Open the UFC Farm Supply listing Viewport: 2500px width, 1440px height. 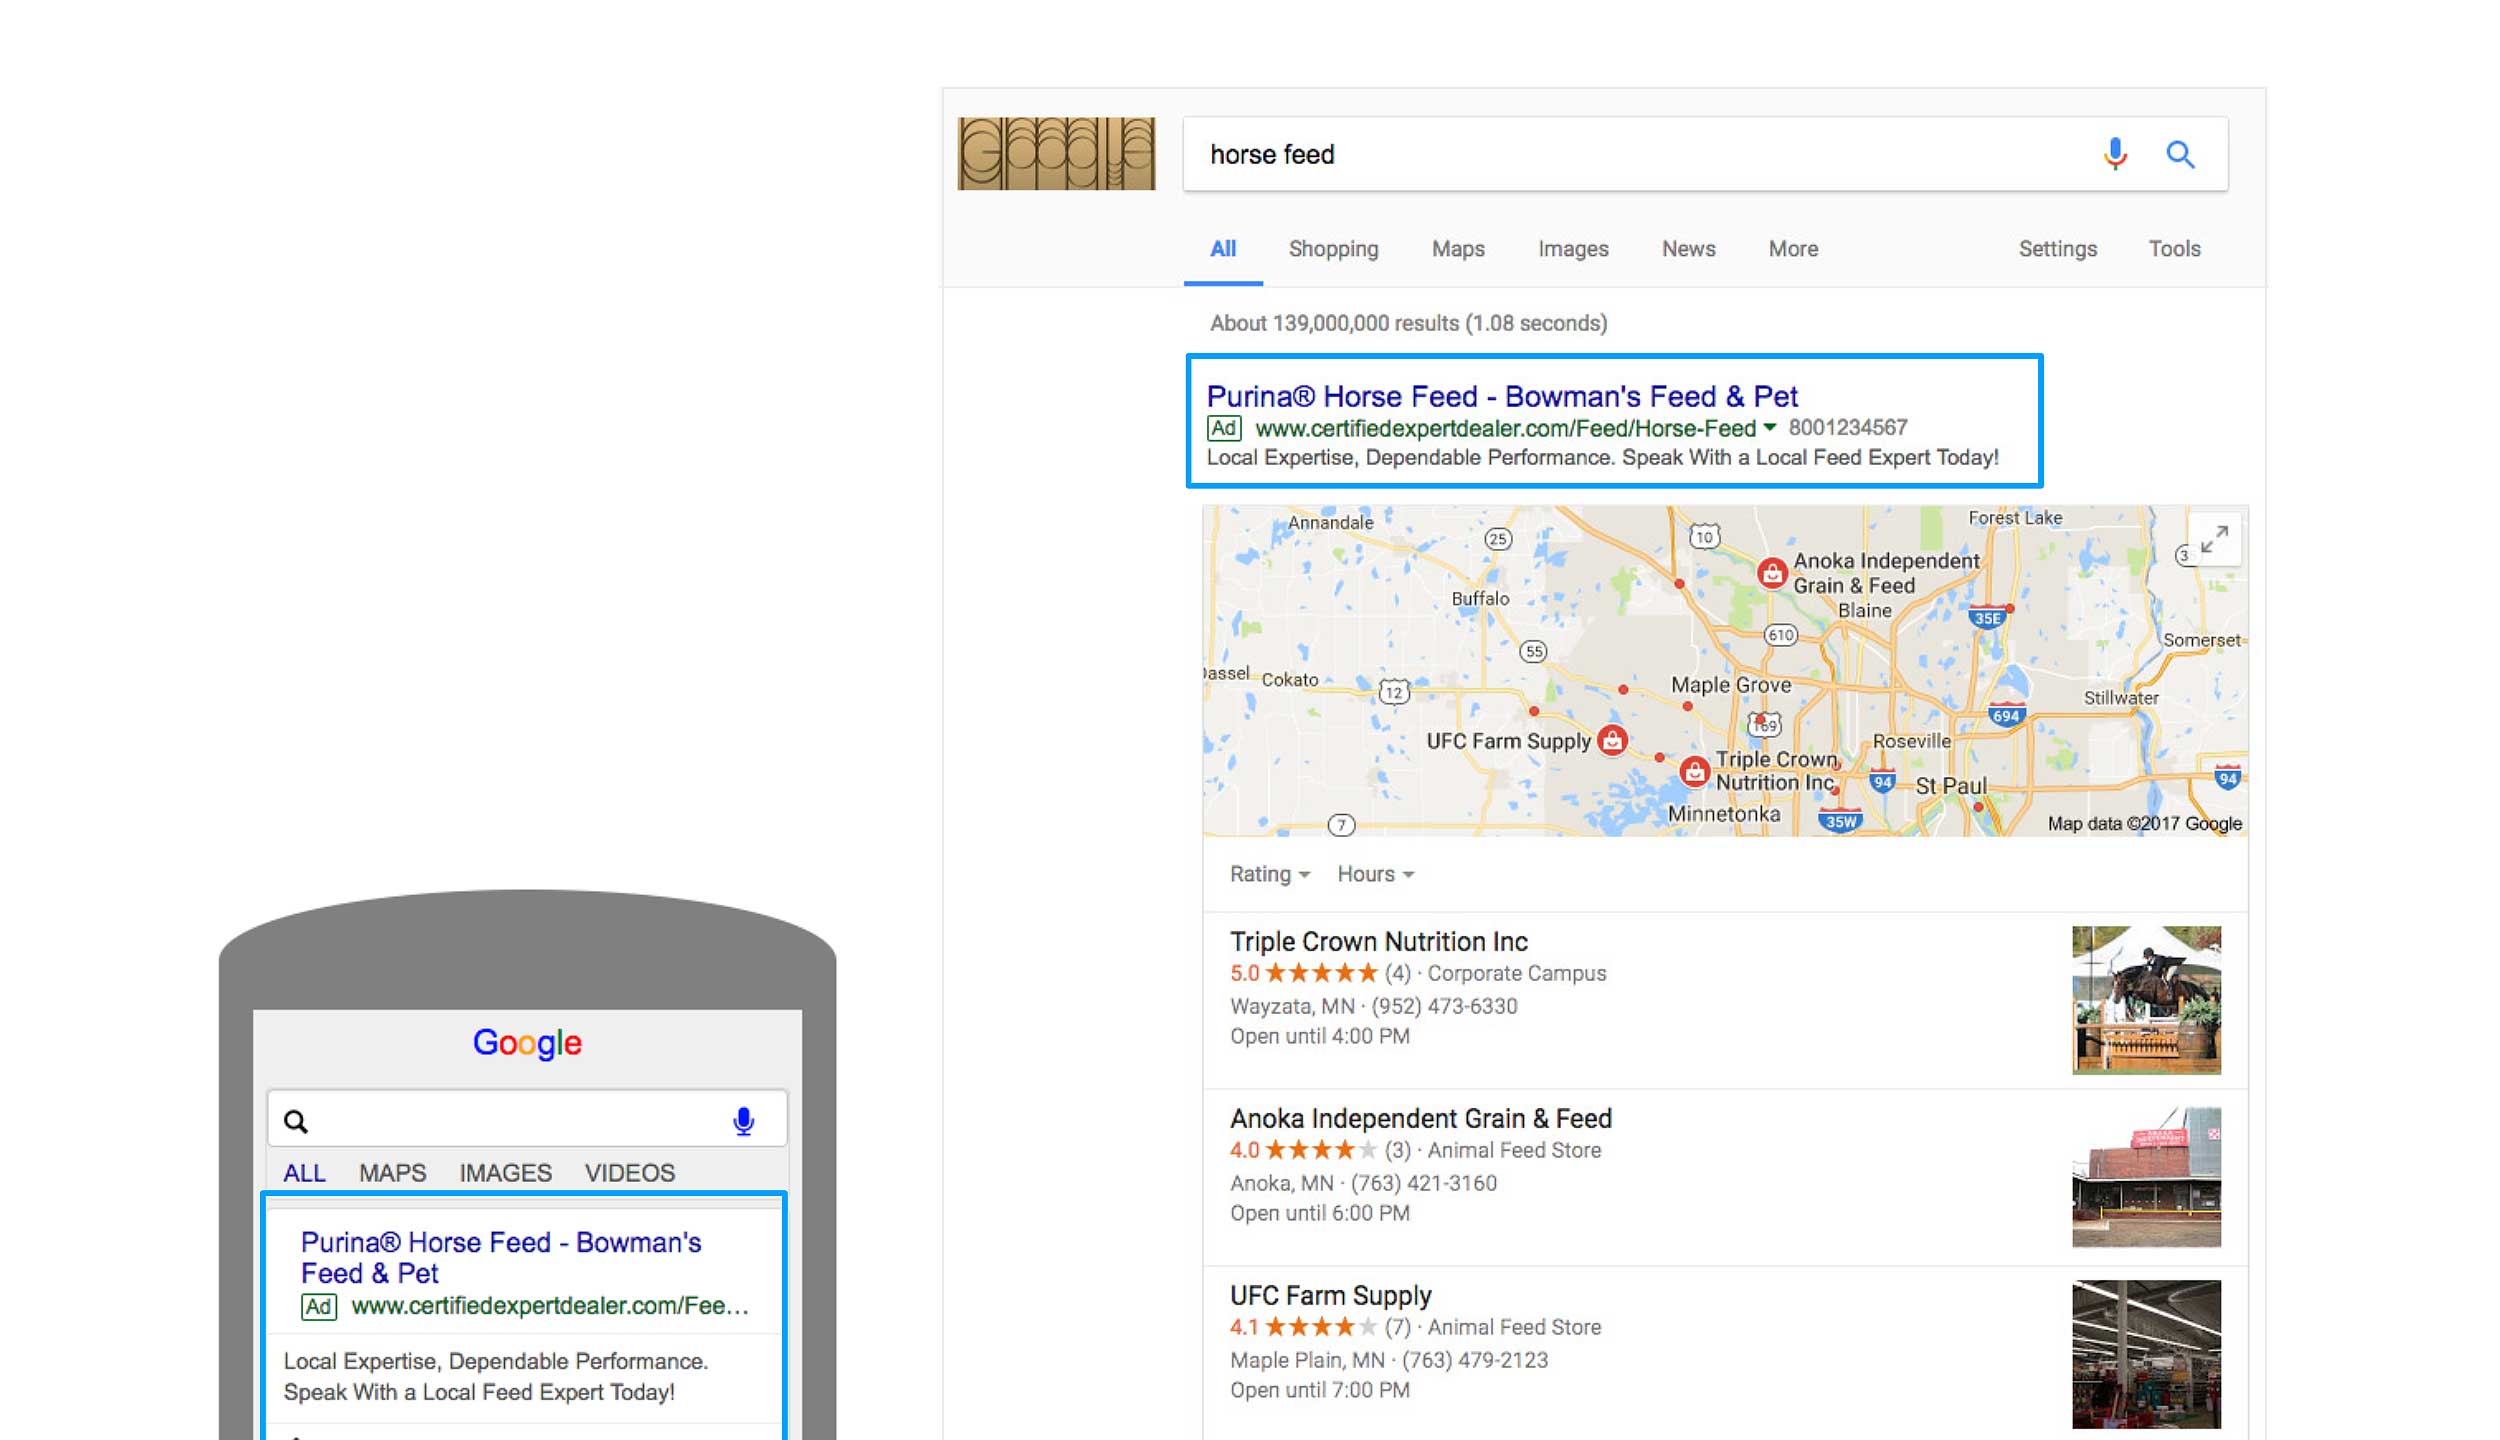(1330, 1295)
